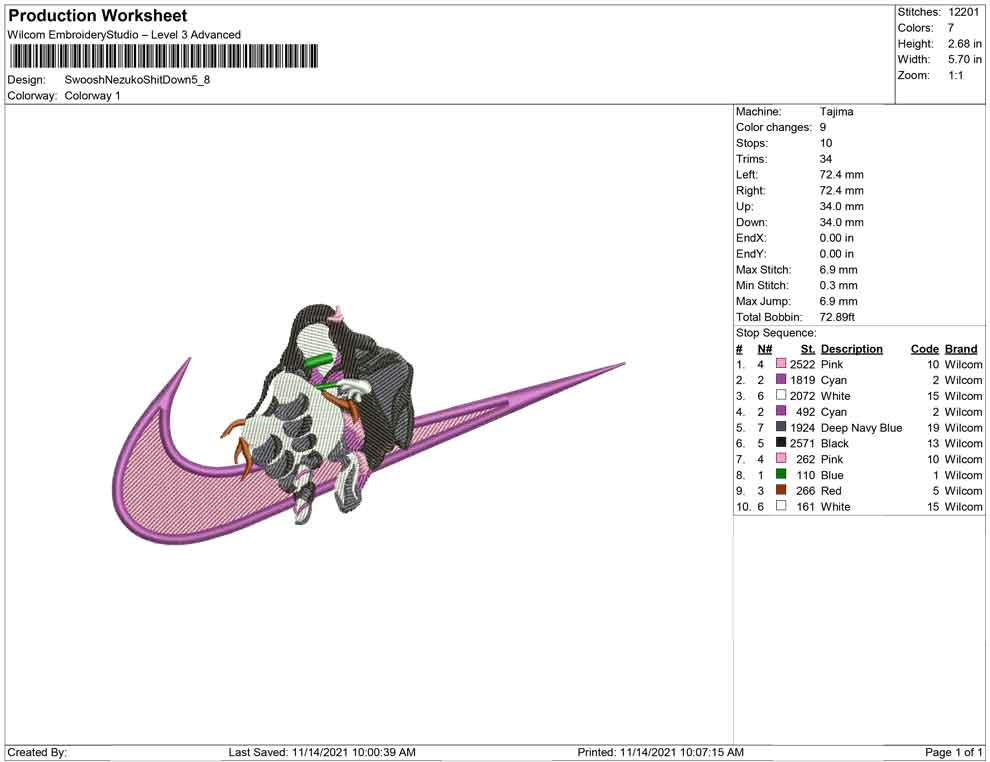Click the Trims value '34'
990x762 pixels.
click(x=826, y=159)
